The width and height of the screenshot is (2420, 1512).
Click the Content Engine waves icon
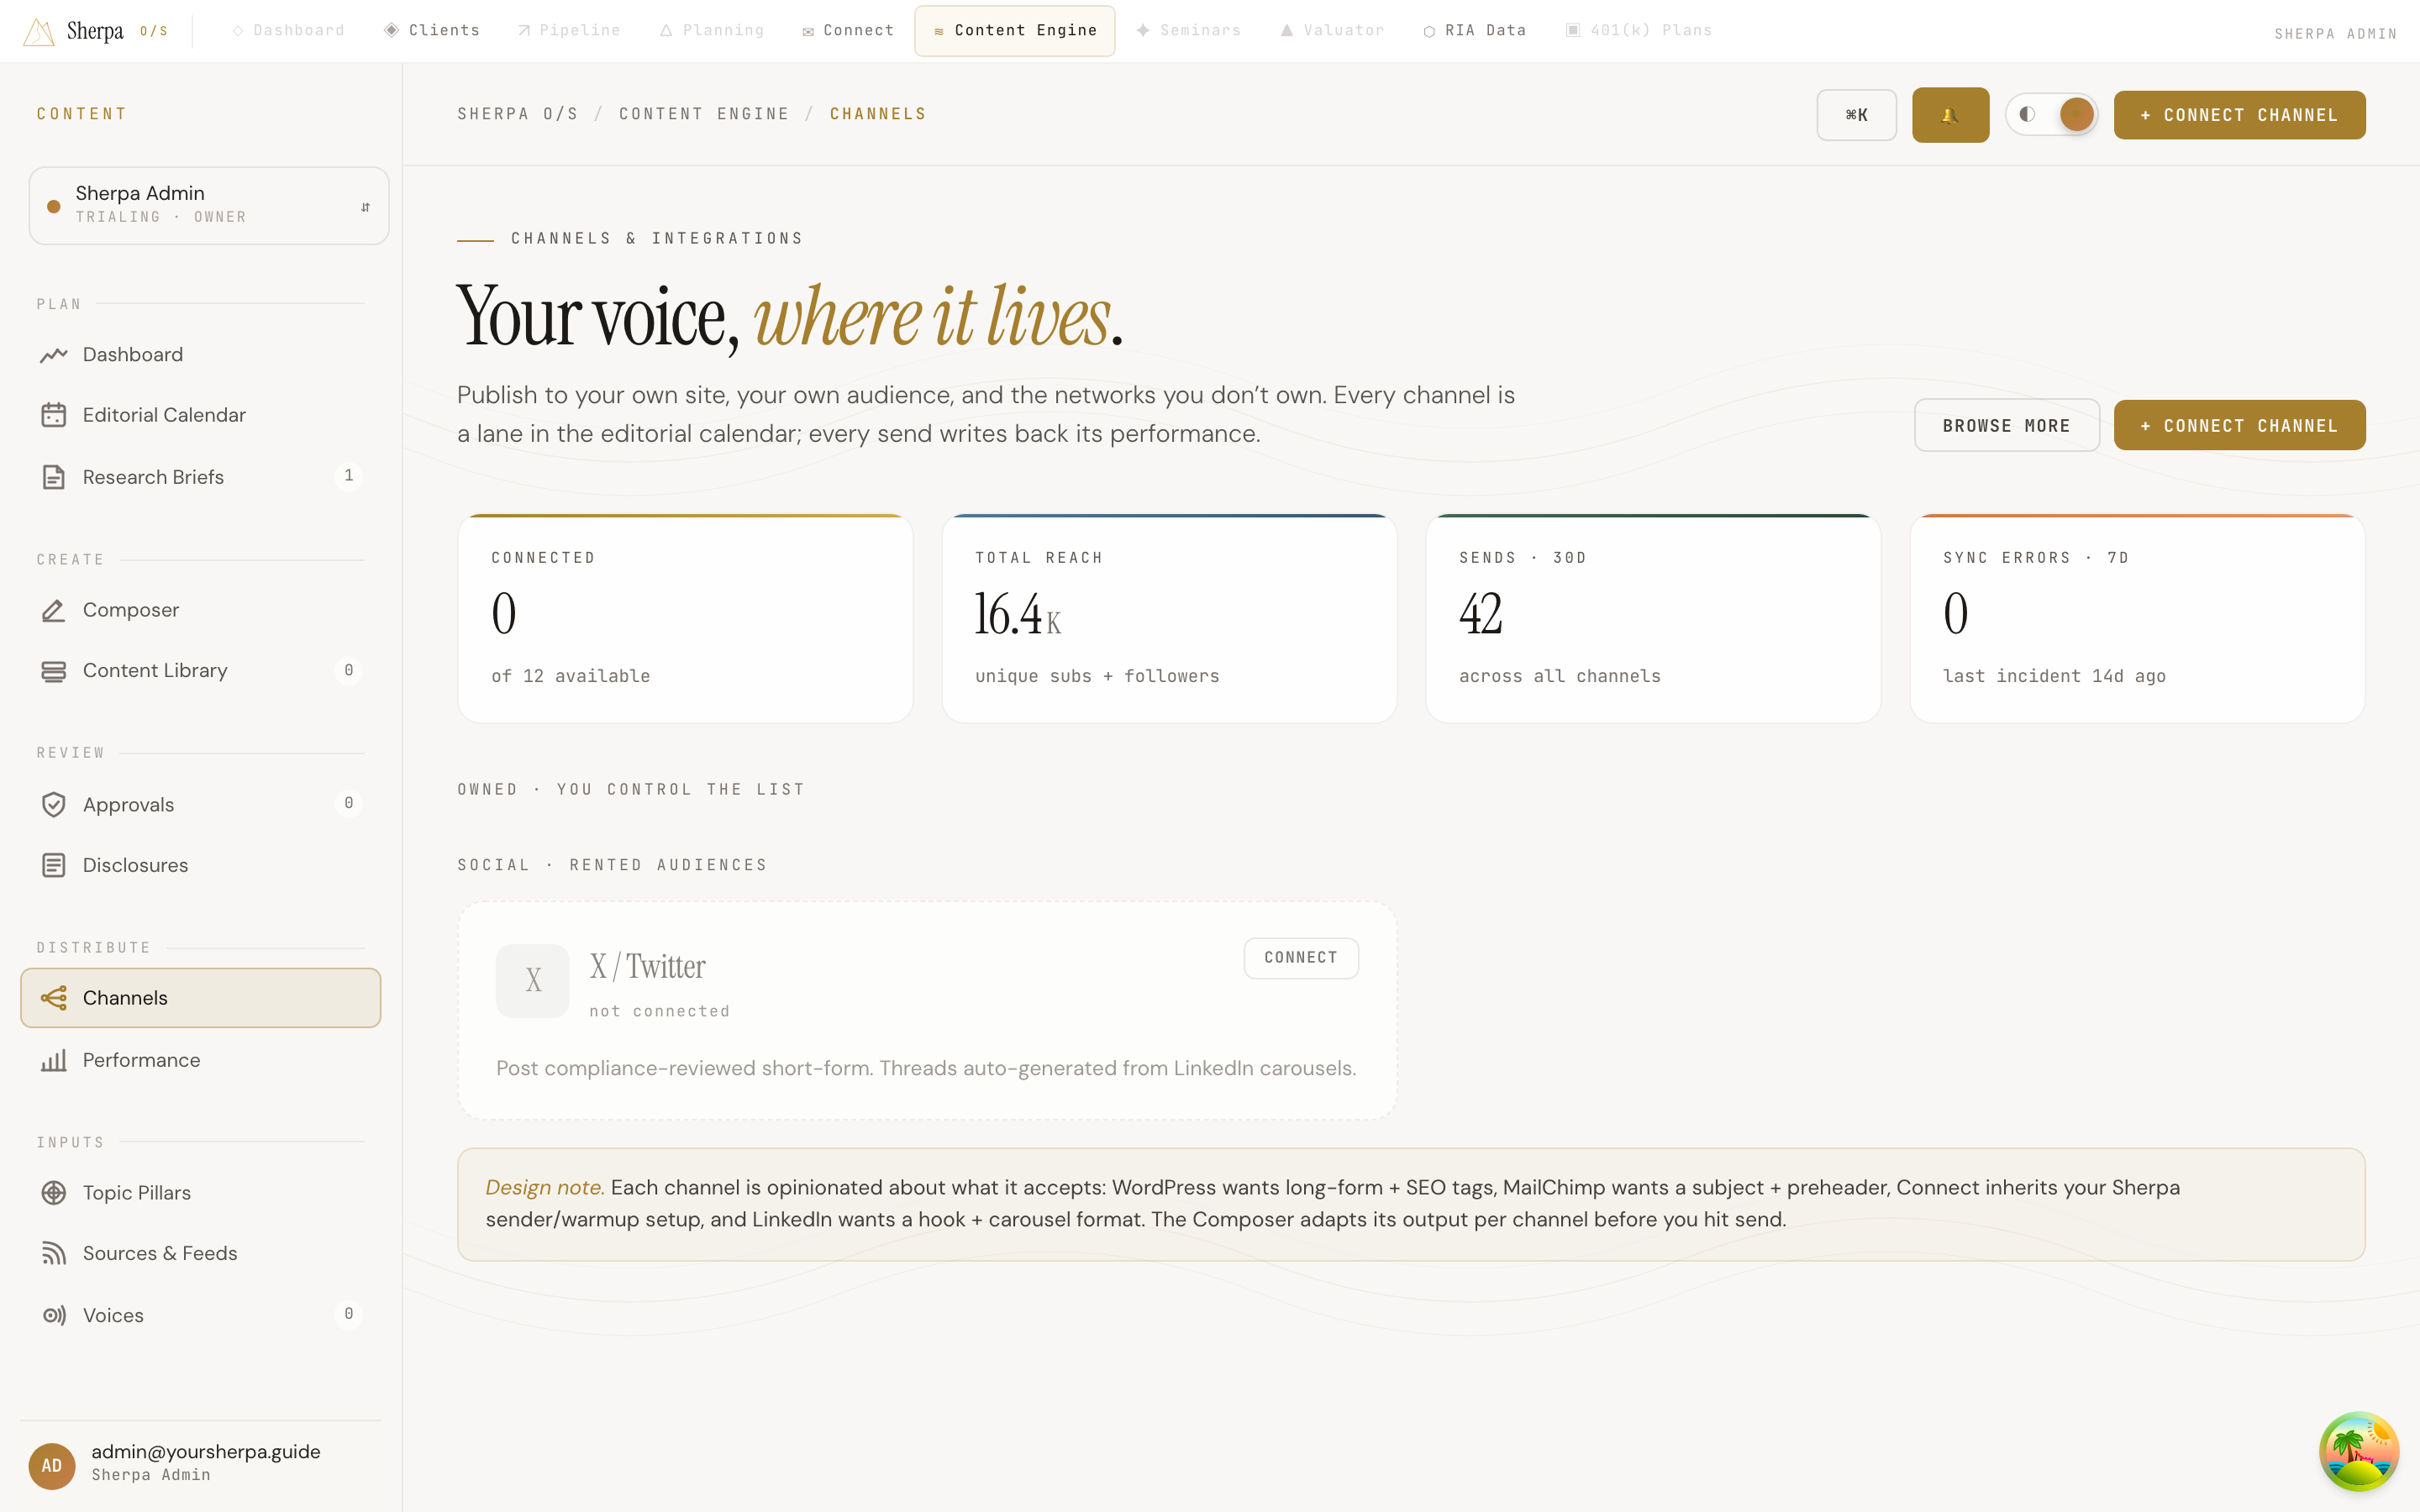[939, 31]
